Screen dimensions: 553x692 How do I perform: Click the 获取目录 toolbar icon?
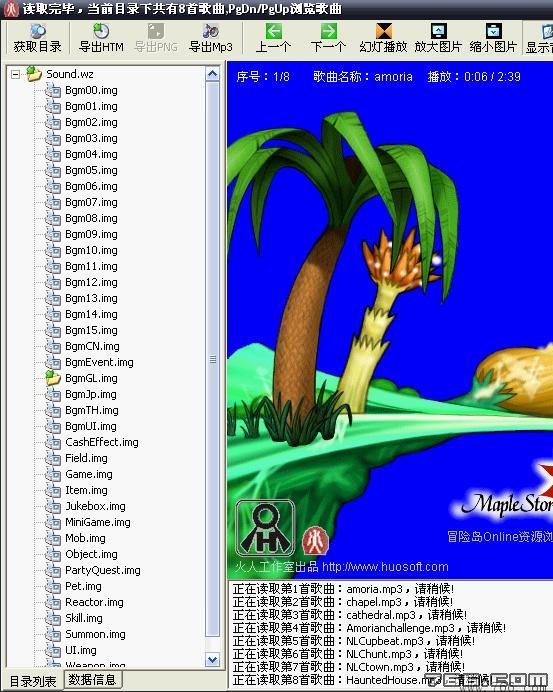[x=38, y=38]
